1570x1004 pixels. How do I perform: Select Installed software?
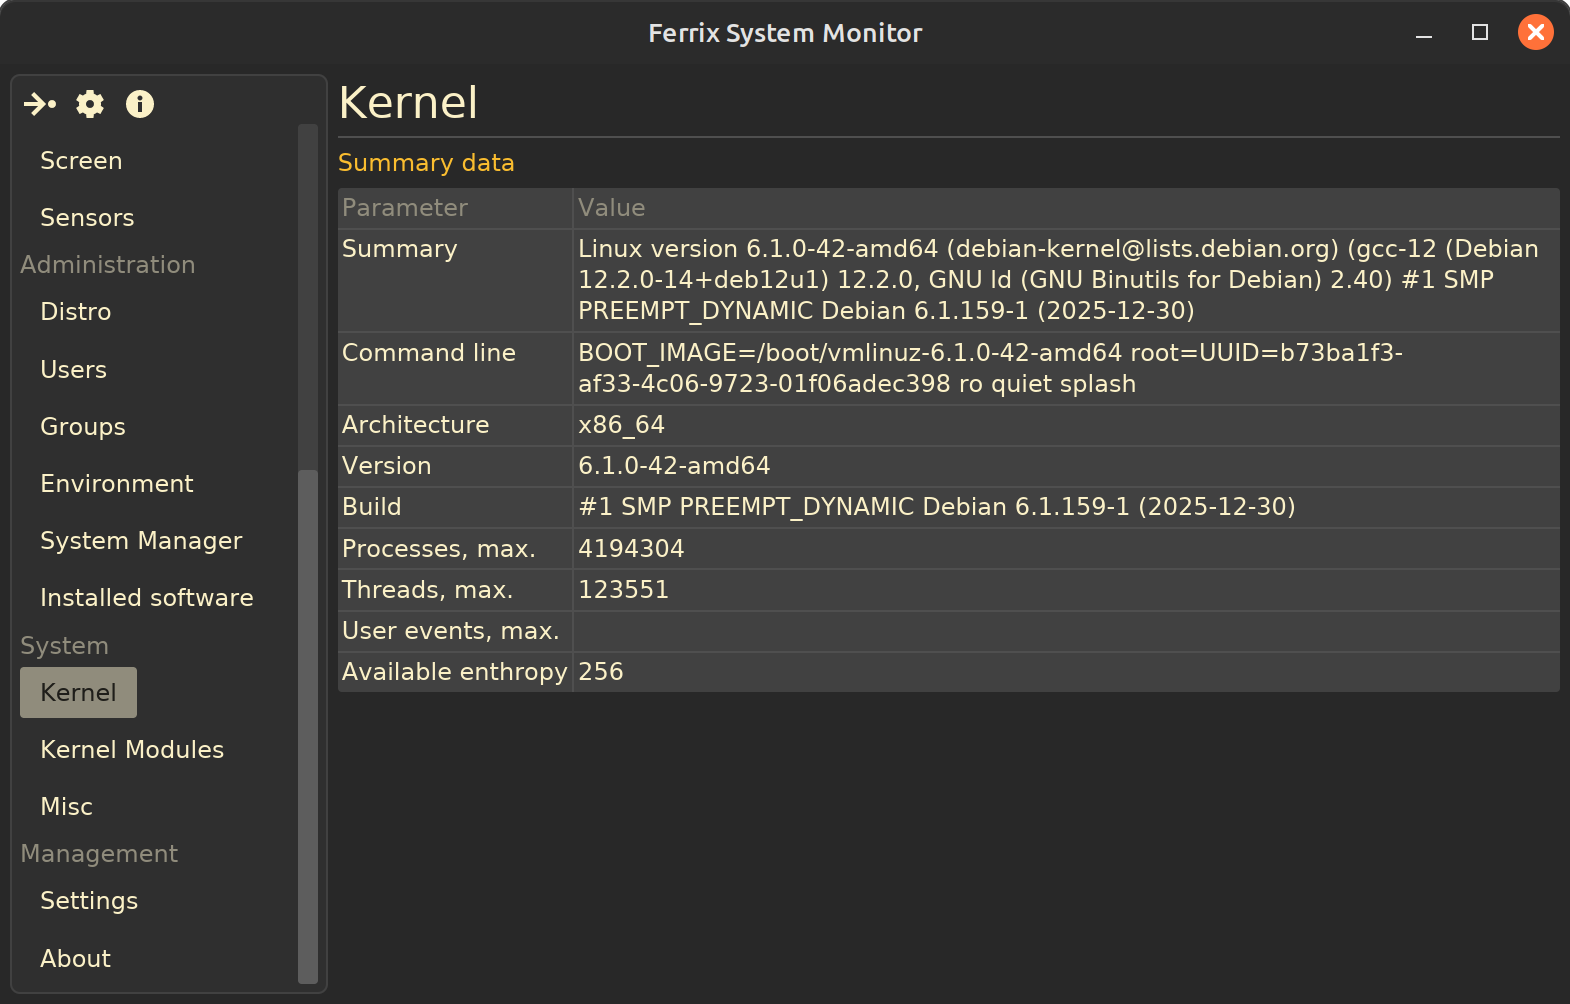[147, 598]
